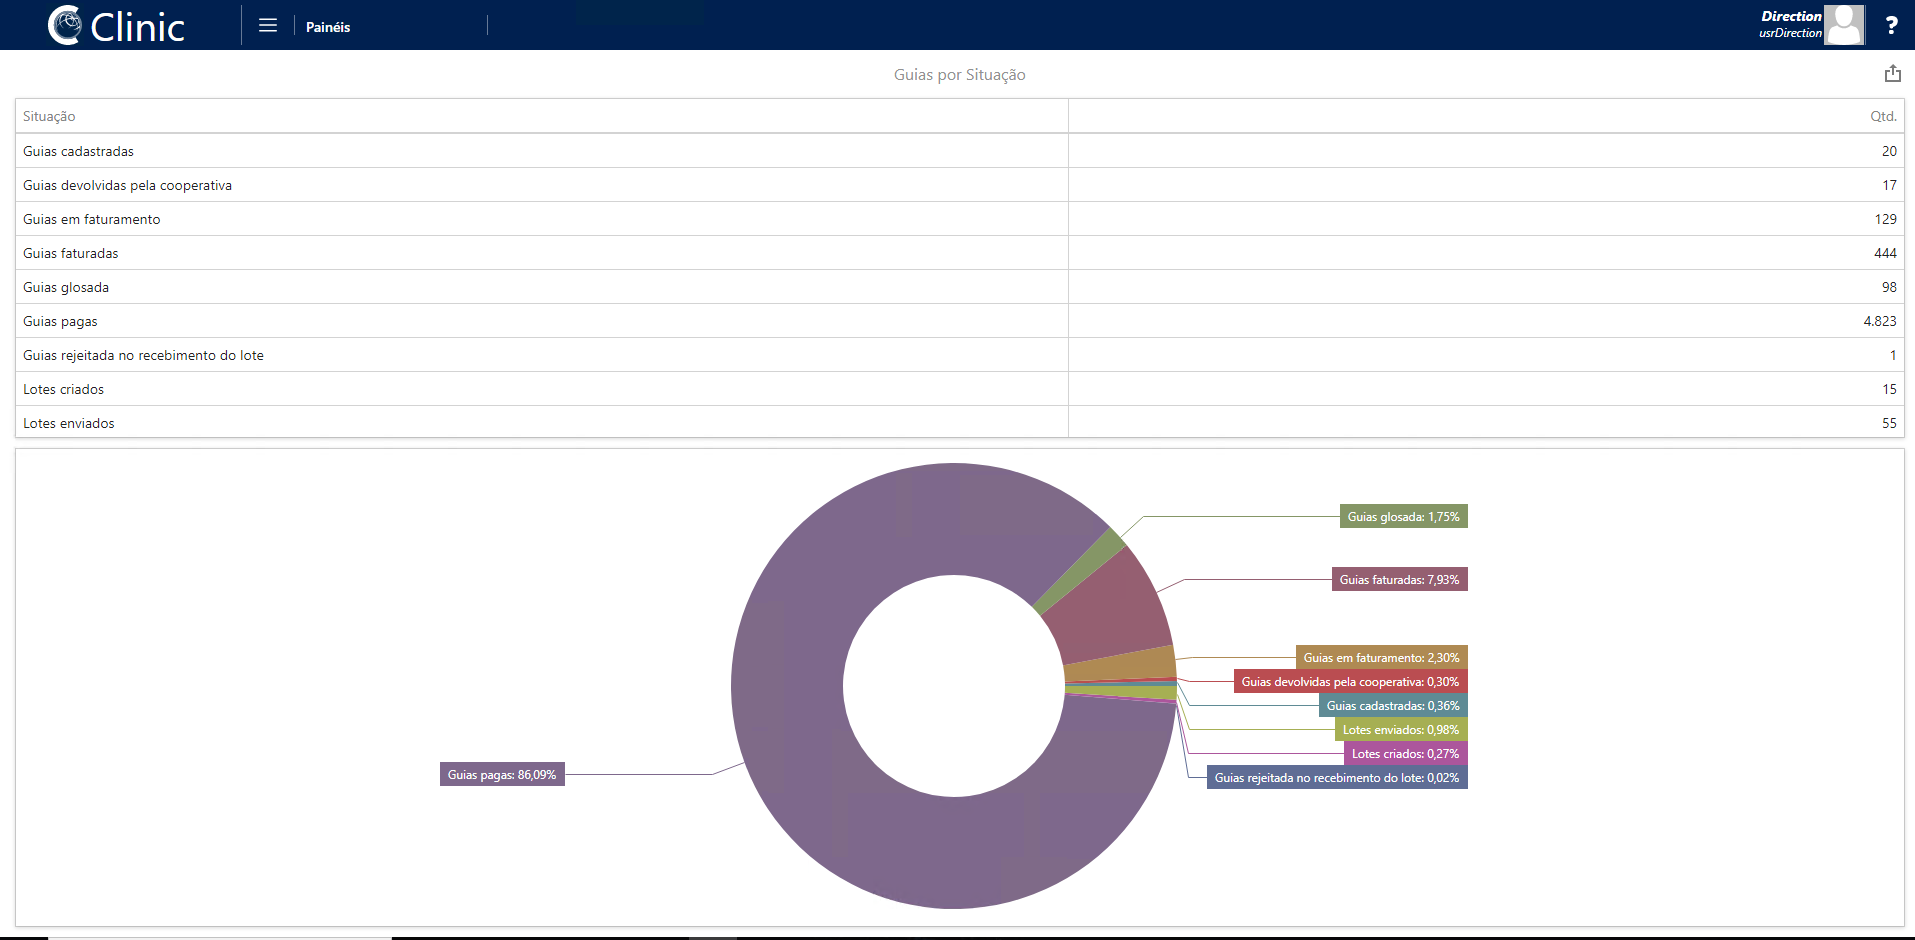Select the Lotes enviados table row
This screenshot has height=940, width=1915.
coord(959,423)
